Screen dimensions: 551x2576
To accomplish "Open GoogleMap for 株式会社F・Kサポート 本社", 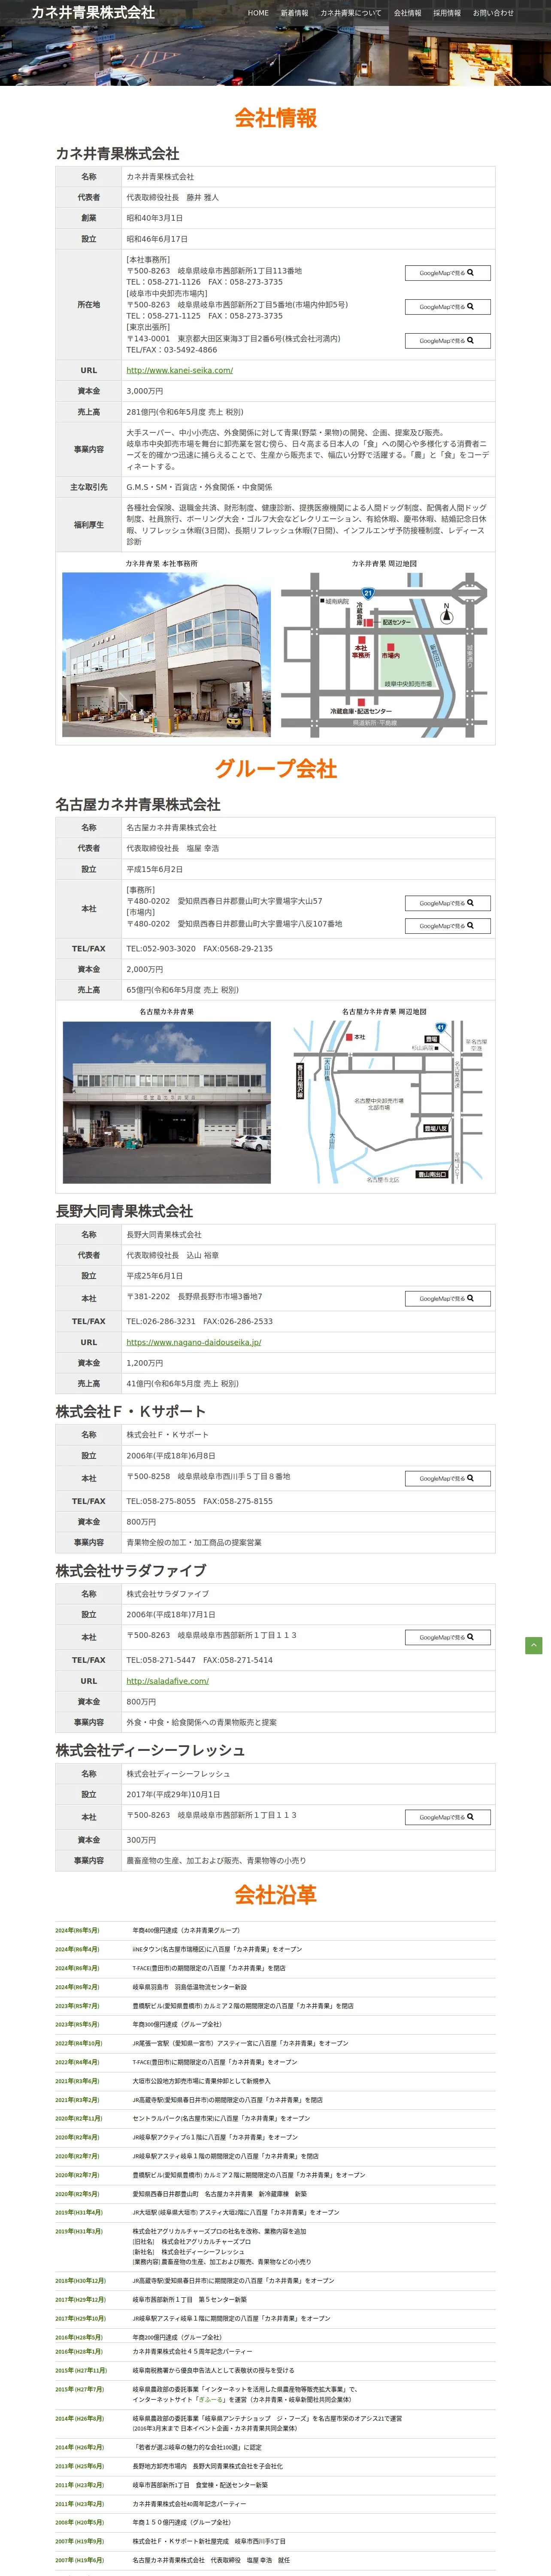I will coord(447,1478).
